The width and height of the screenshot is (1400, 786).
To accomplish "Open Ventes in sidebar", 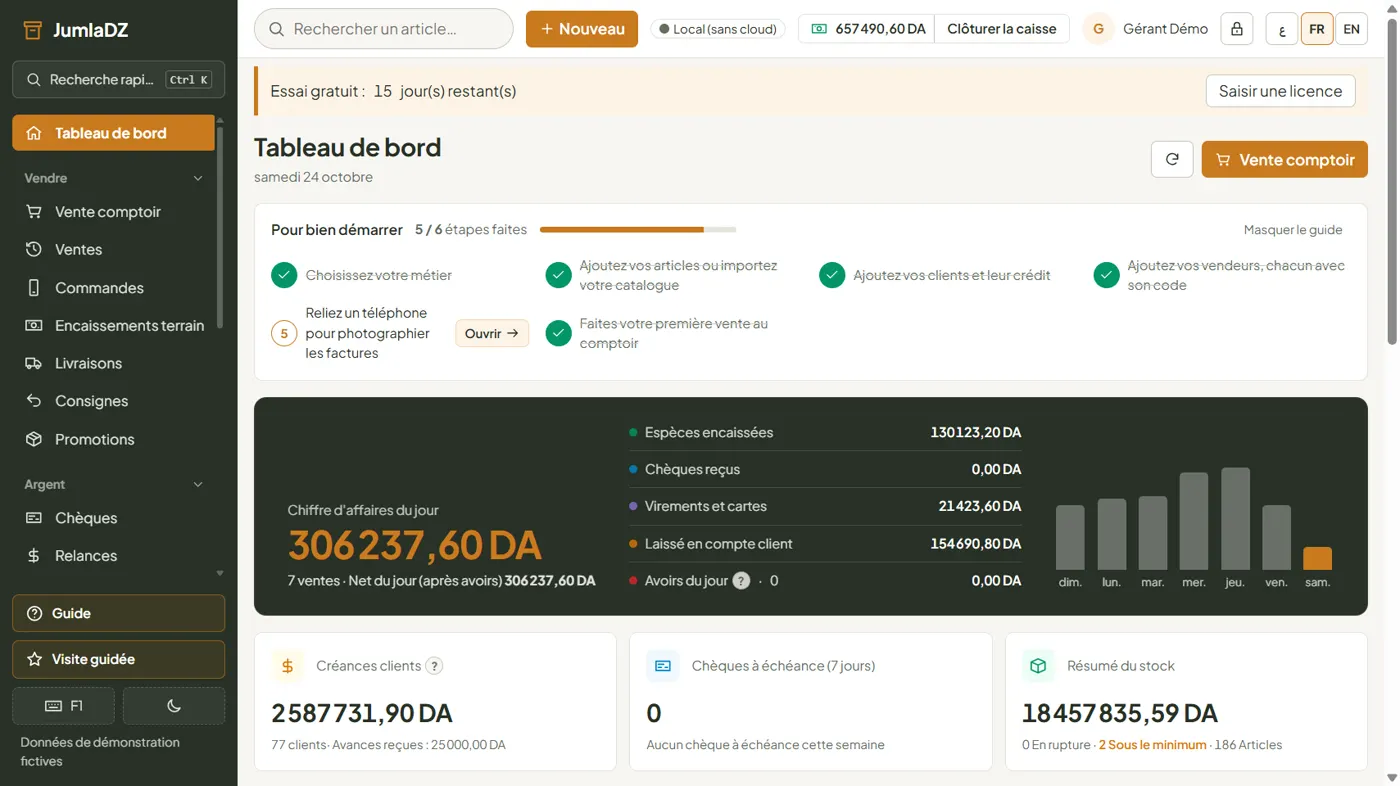I will (x=113, y=250).
